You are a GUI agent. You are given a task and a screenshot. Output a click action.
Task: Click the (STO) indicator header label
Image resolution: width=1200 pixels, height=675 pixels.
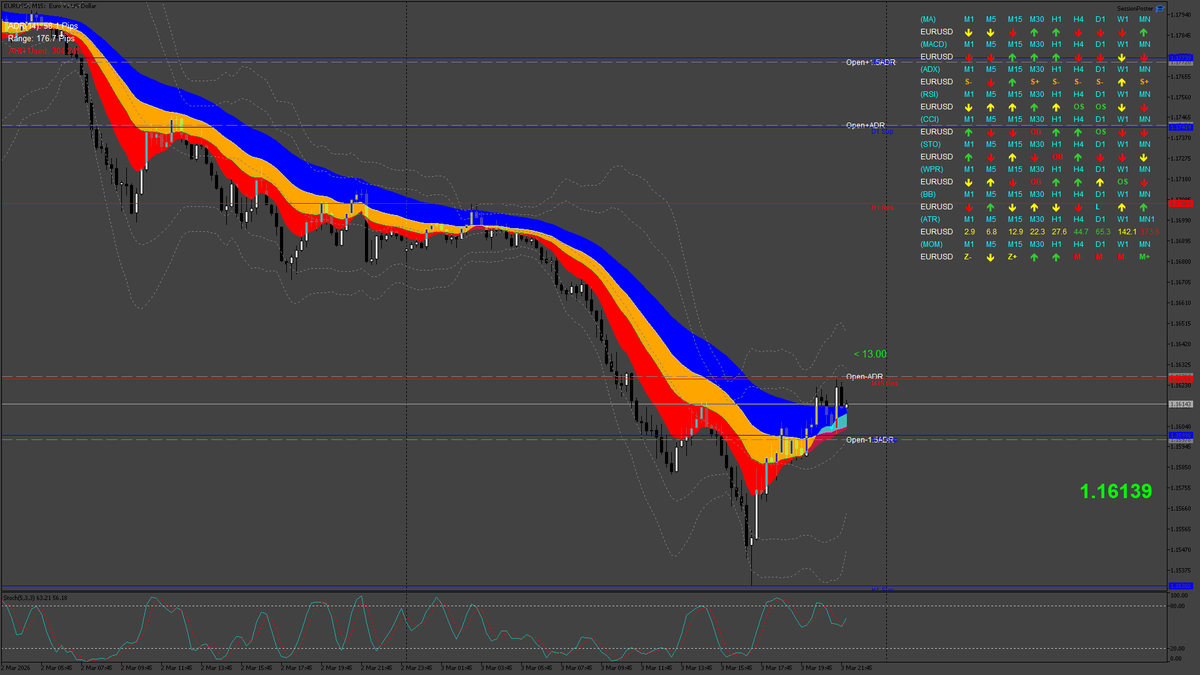click(x=931, y=144)
